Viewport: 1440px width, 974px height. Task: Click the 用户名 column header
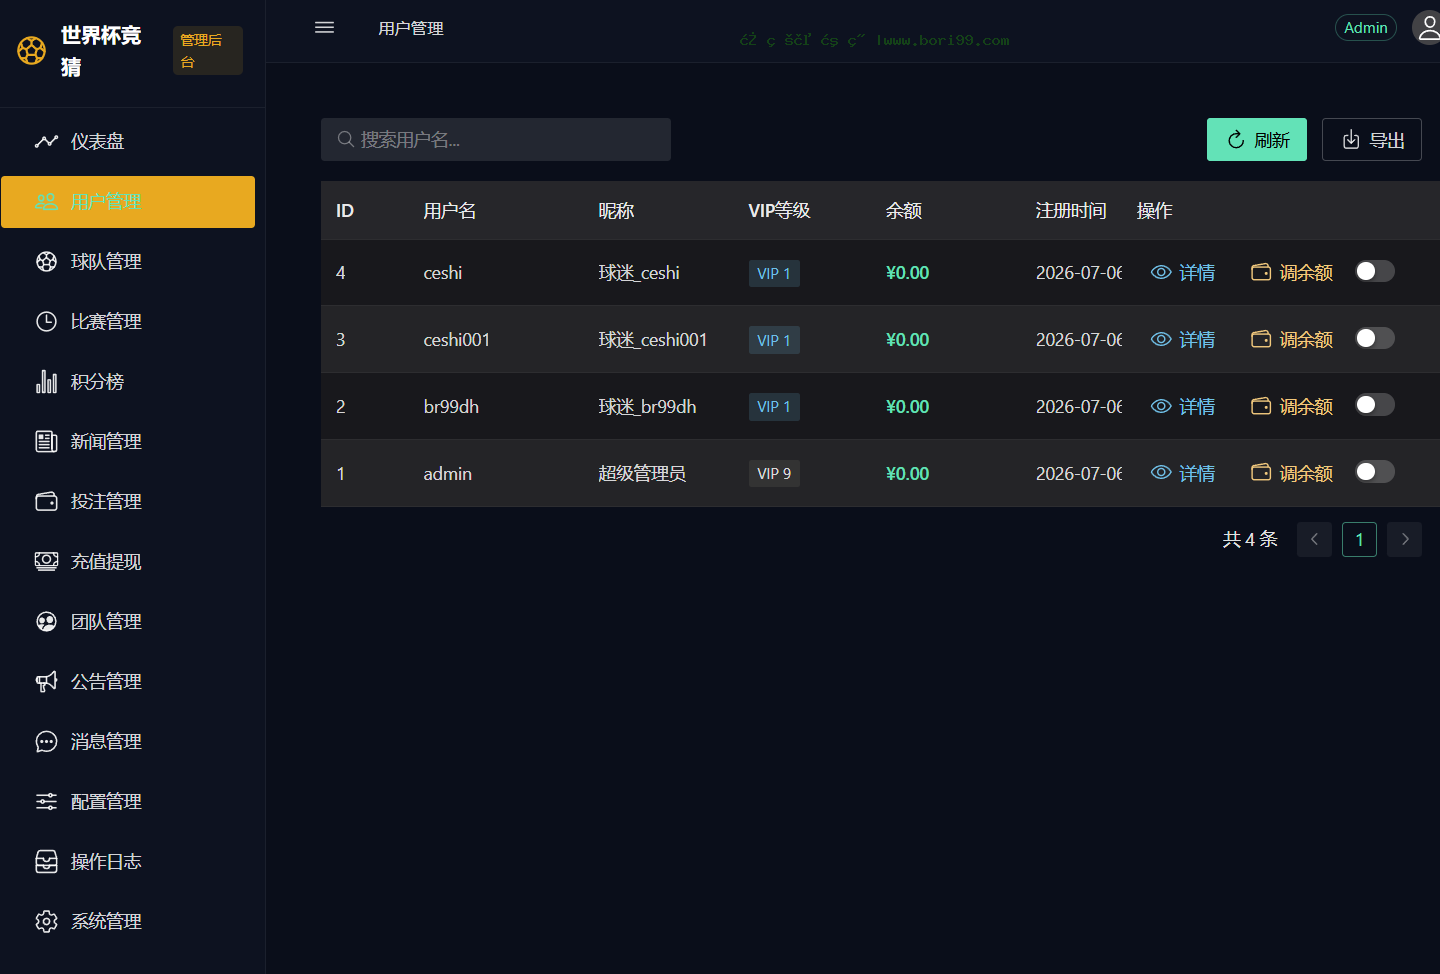(450, 211)
